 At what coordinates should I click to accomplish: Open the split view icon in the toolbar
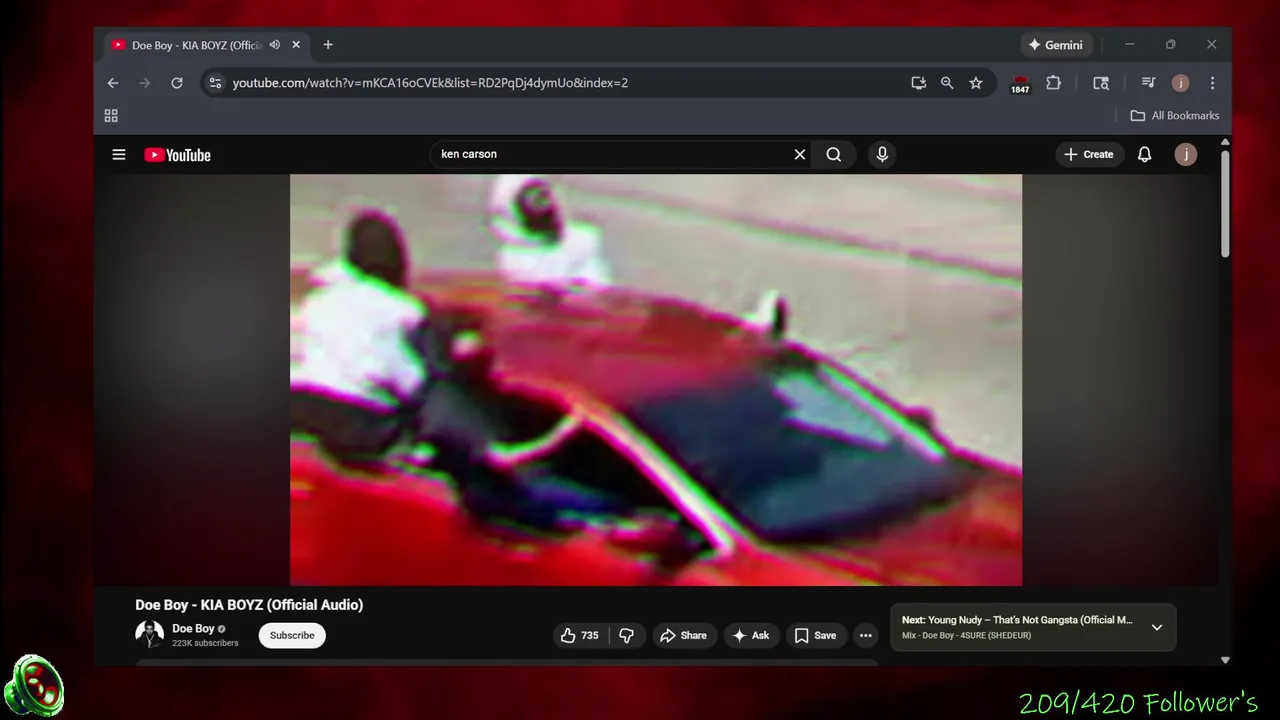1101,83
